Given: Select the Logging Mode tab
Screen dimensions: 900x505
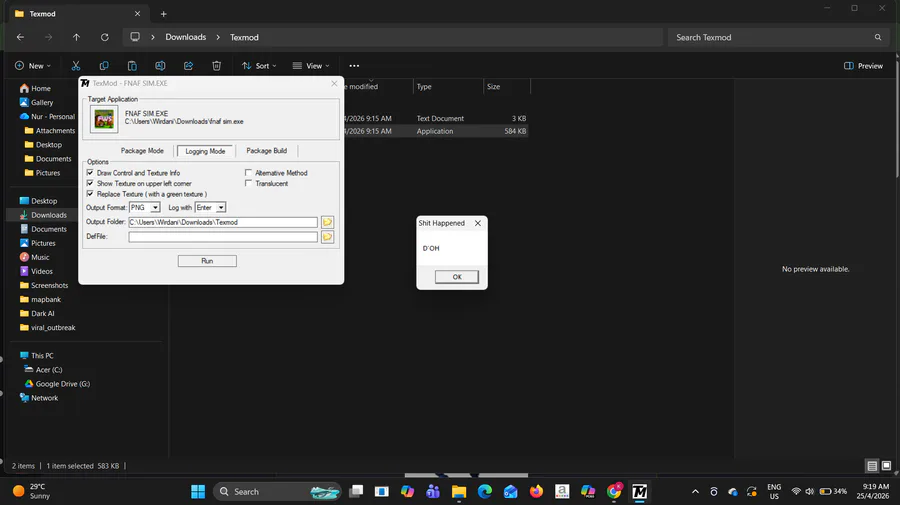Looking at the screenshot, I should (x=205, y=151).
